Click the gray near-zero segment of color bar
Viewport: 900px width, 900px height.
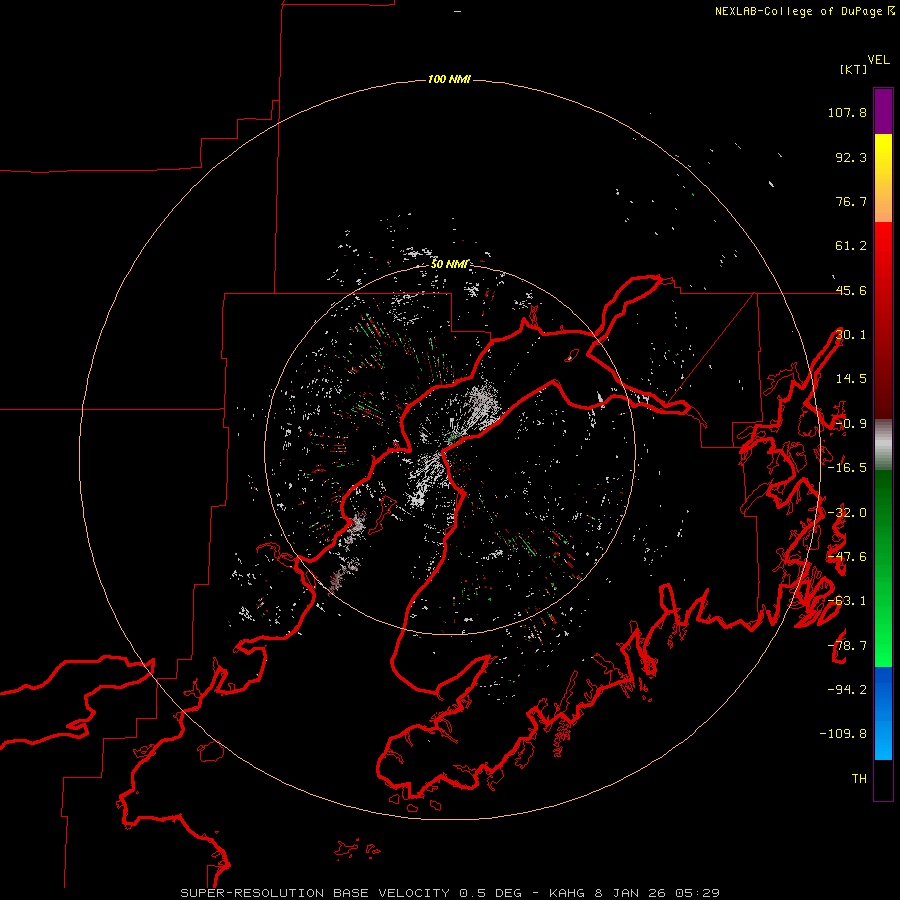pos(883,445)
